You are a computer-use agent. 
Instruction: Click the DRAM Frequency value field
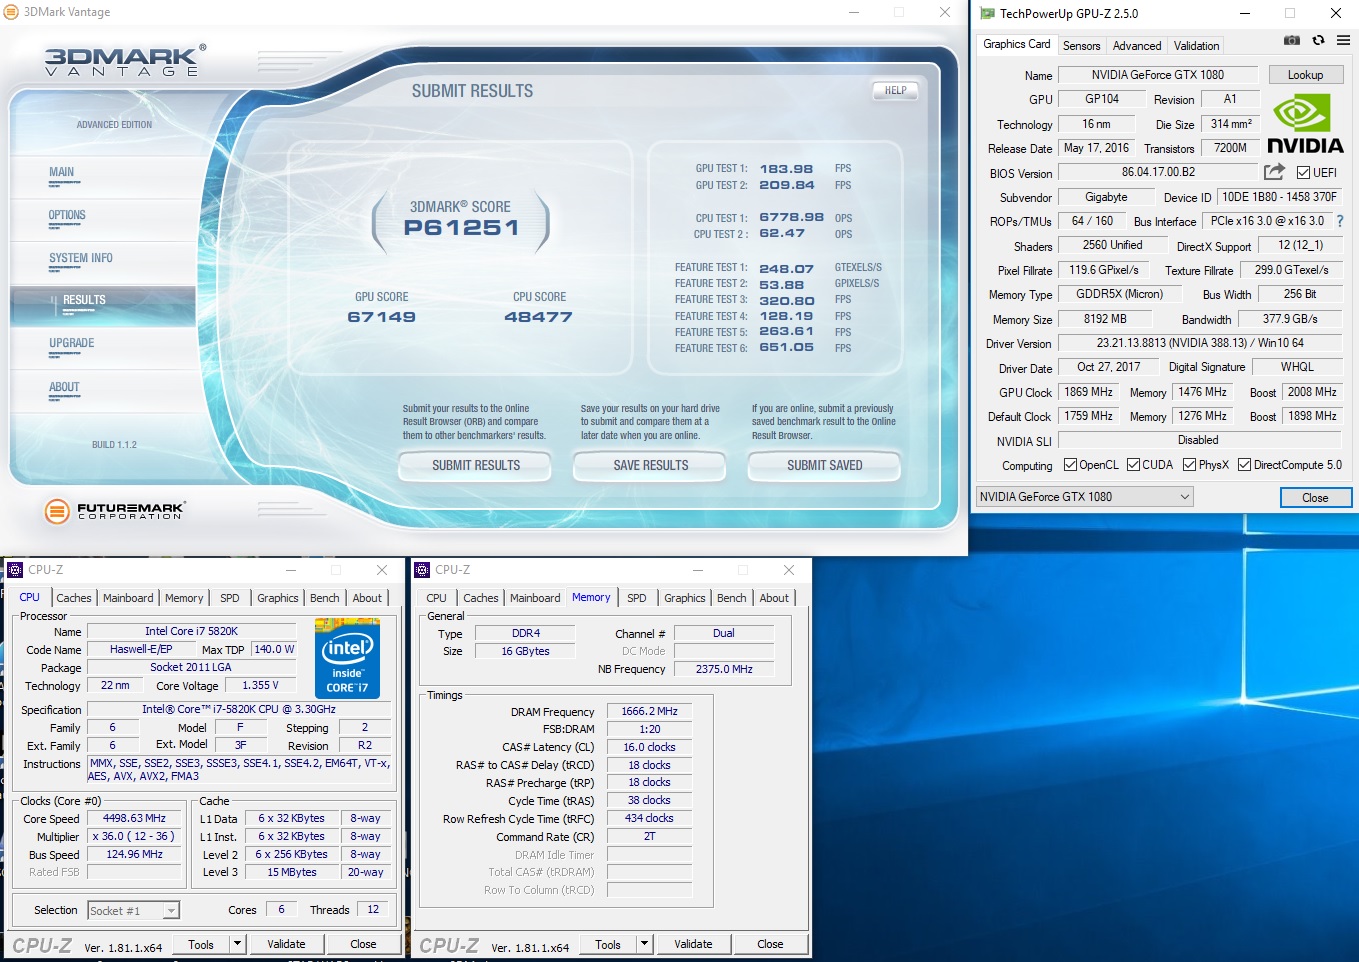(x=649, y=712)
